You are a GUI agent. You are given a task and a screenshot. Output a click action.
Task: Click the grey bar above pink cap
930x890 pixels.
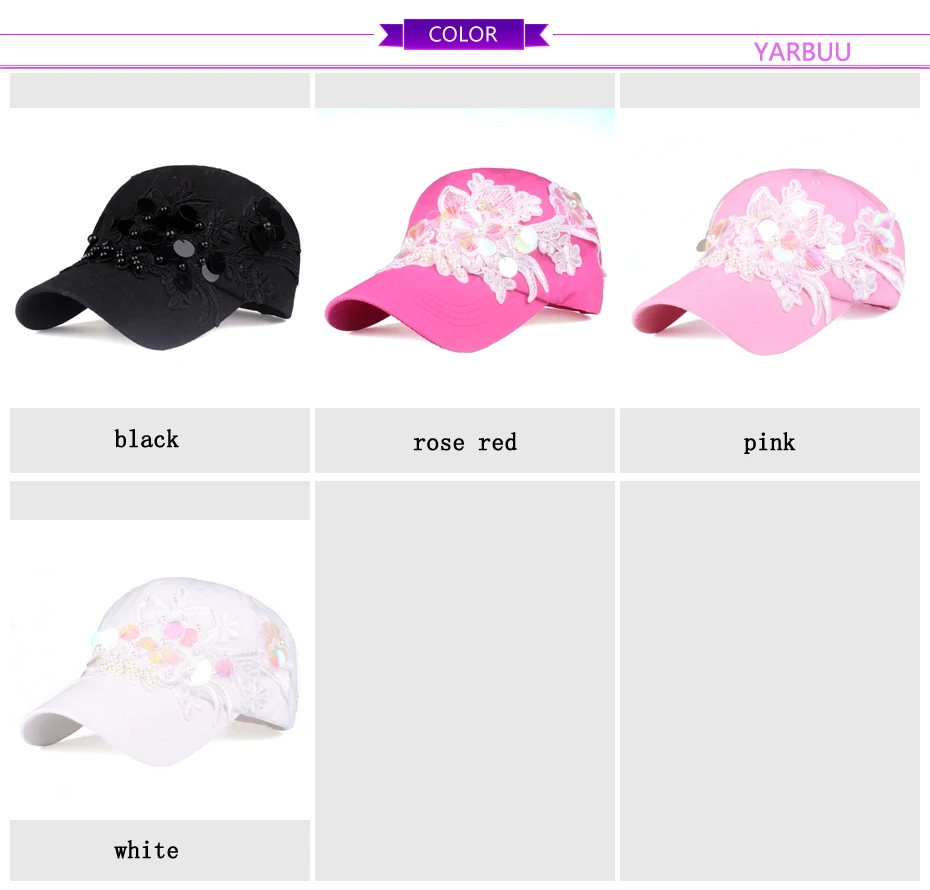coord(769,91)
